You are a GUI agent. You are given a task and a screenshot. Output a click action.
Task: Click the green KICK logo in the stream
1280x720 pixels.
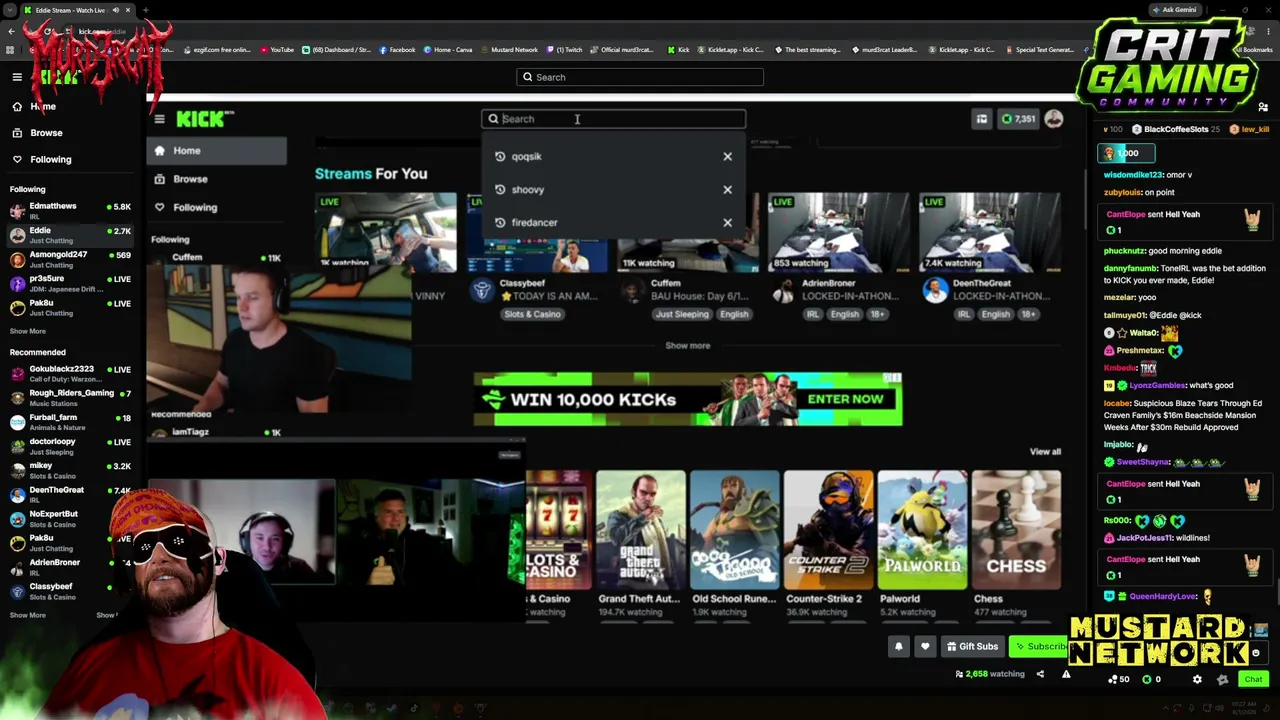[204, 119]
